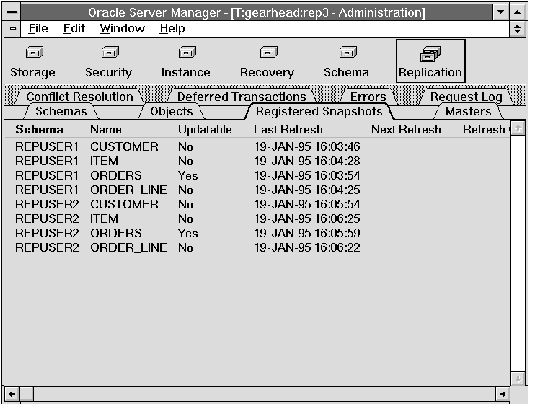
Task: Click the 19-JAN-95 16:03:51 refresh time
Action: pyautogui.click(x=307, y=176)
